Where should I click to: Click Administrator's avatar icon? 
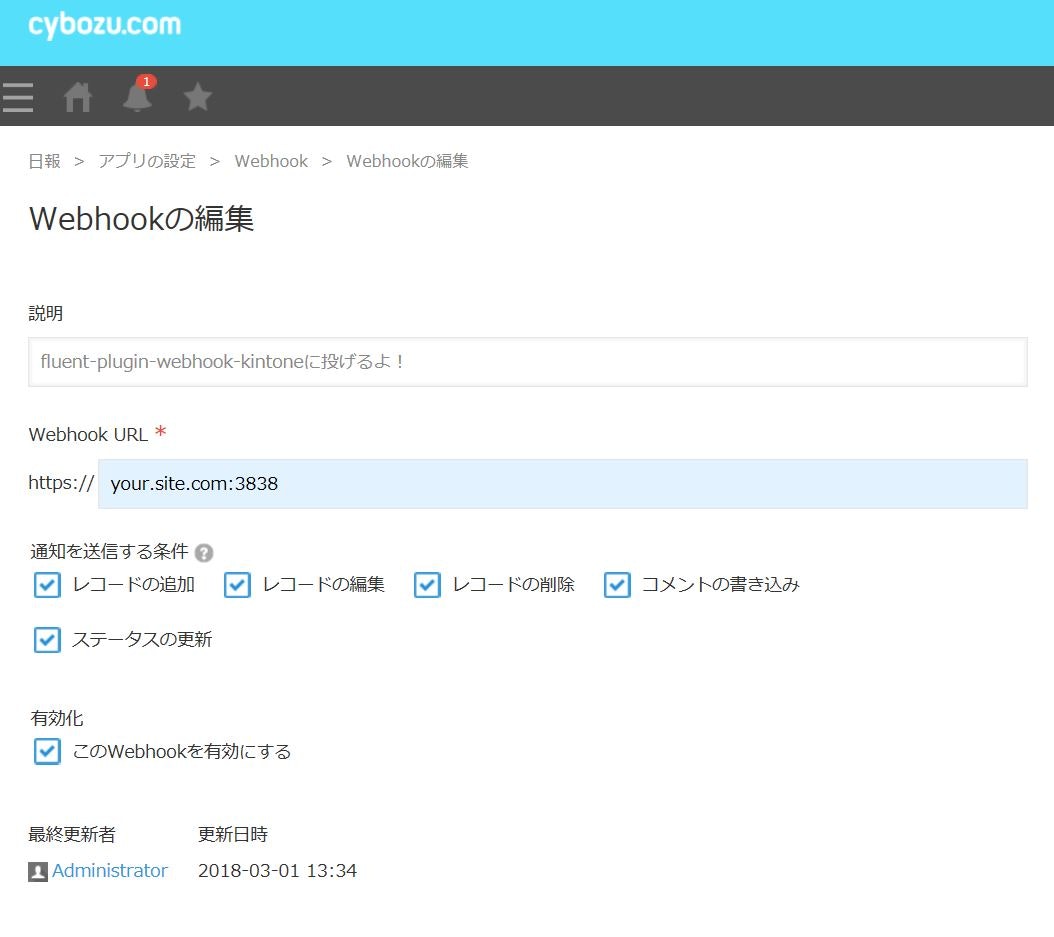(37, 871)
